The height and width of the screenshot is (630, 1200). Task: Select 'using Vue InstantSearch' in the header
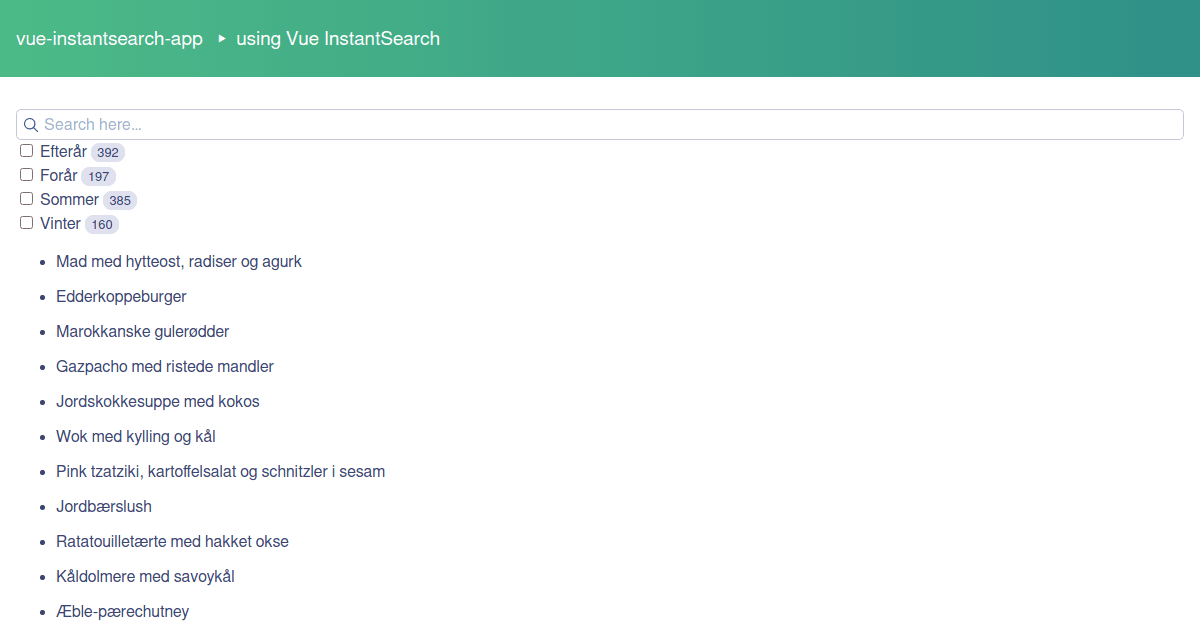[338, 39]
